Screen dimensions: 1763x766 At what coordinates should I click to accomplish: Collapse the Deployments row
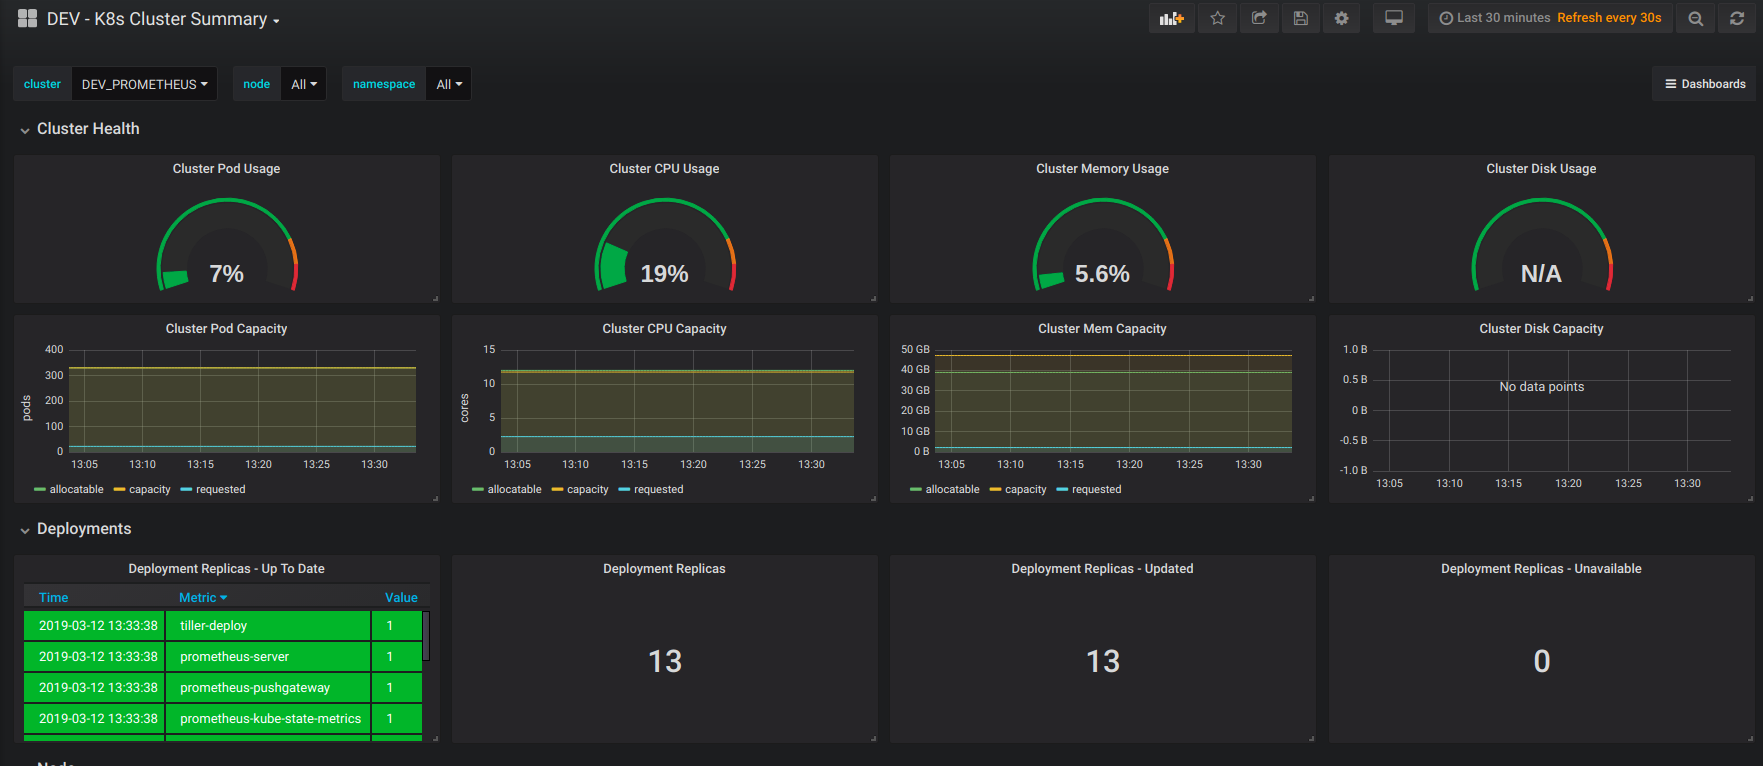click(75, 529)
